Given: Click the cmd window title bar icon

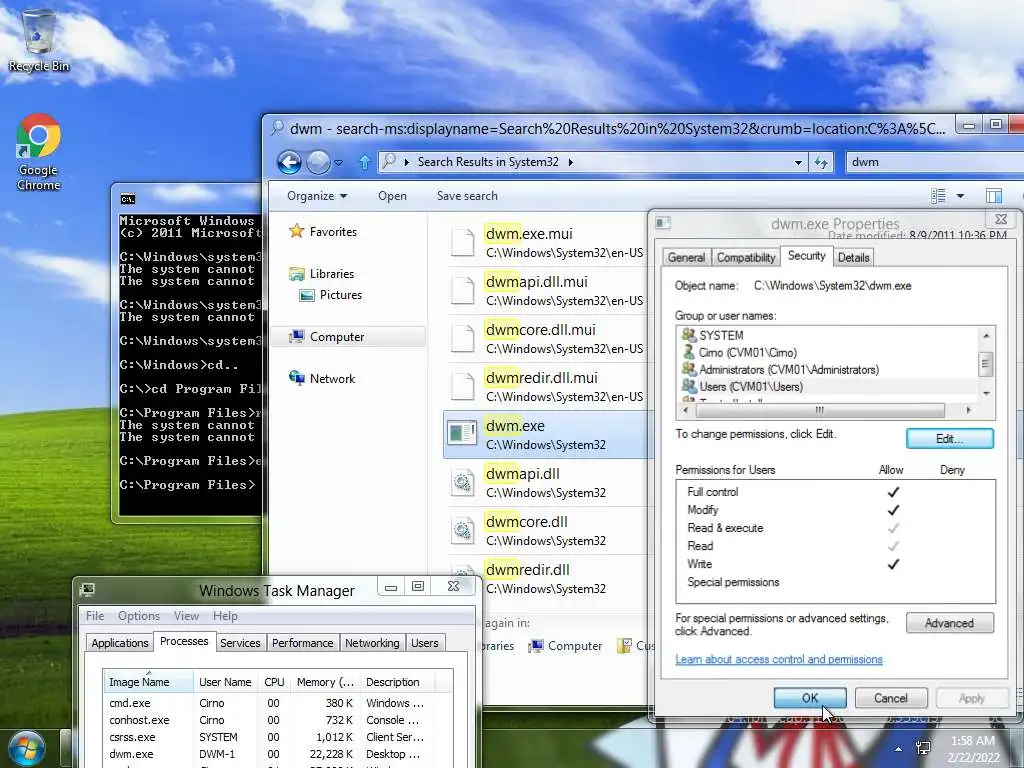Looking at the screenshot, I should [127, 199].
